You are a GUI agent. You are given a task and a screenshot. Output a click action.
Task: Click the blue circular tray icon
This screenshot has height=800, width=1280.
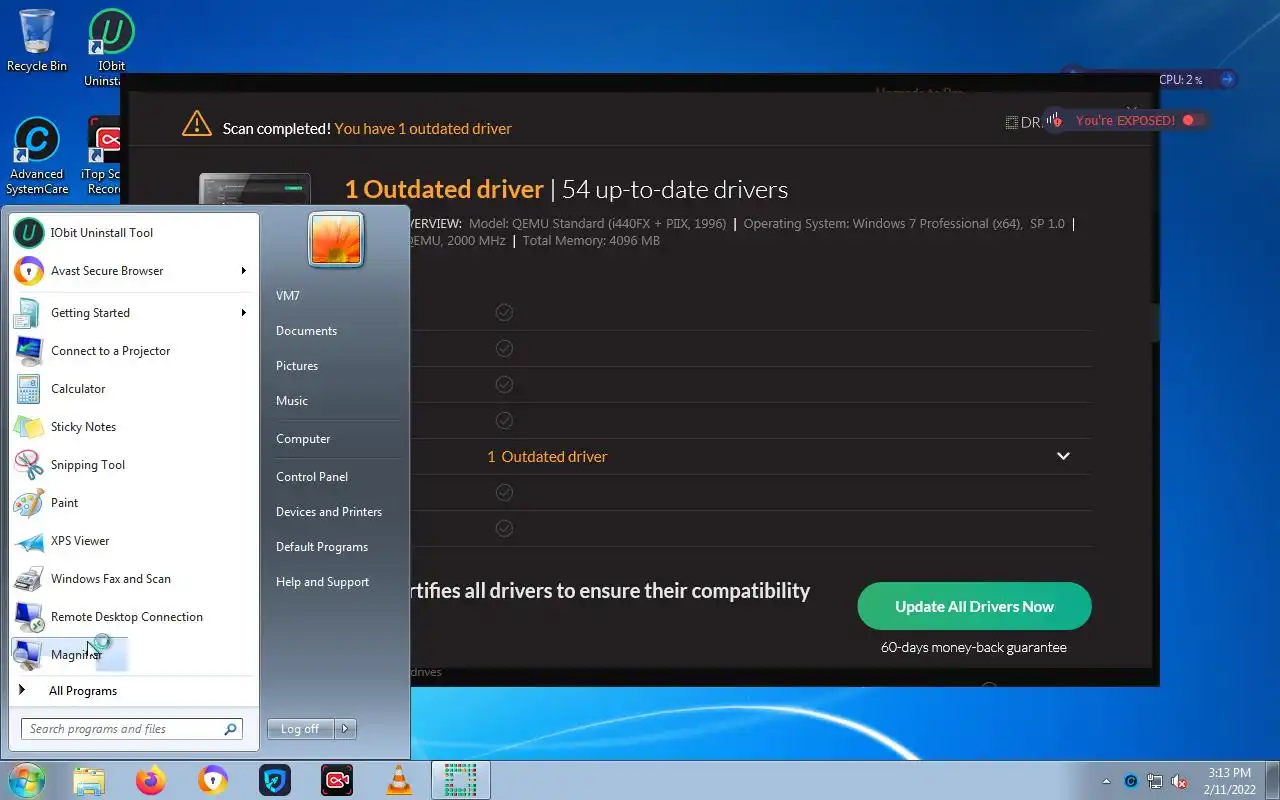click(1131, 781)
